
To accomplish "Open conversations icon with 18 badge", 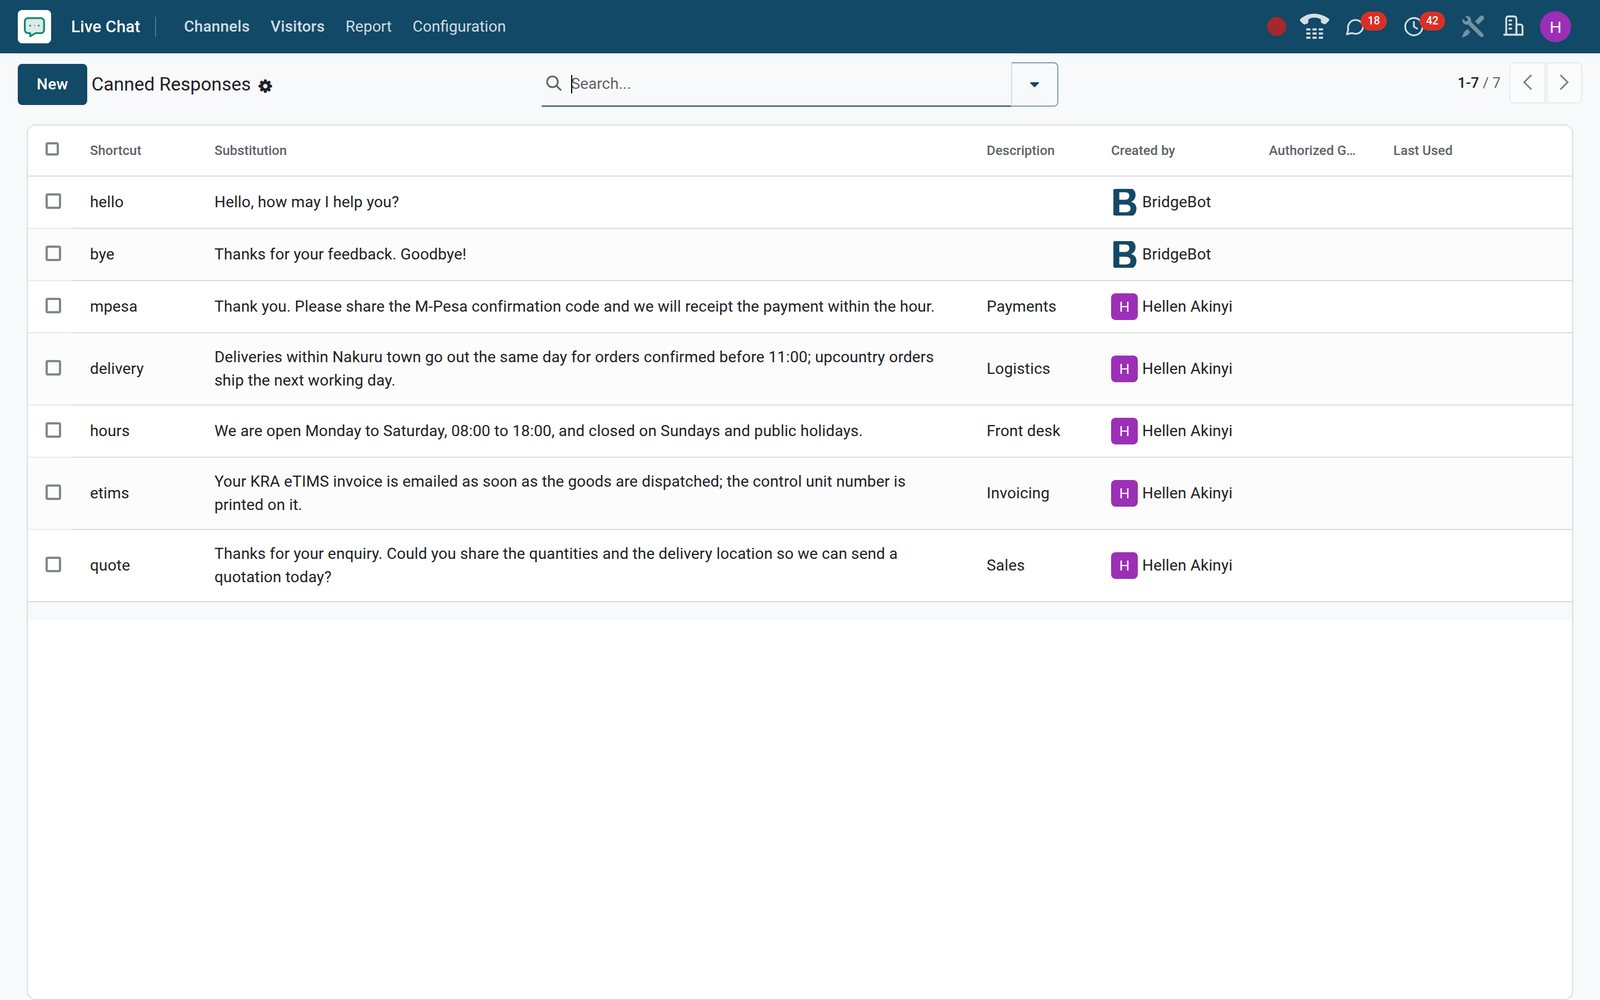I will point(1355,27).
